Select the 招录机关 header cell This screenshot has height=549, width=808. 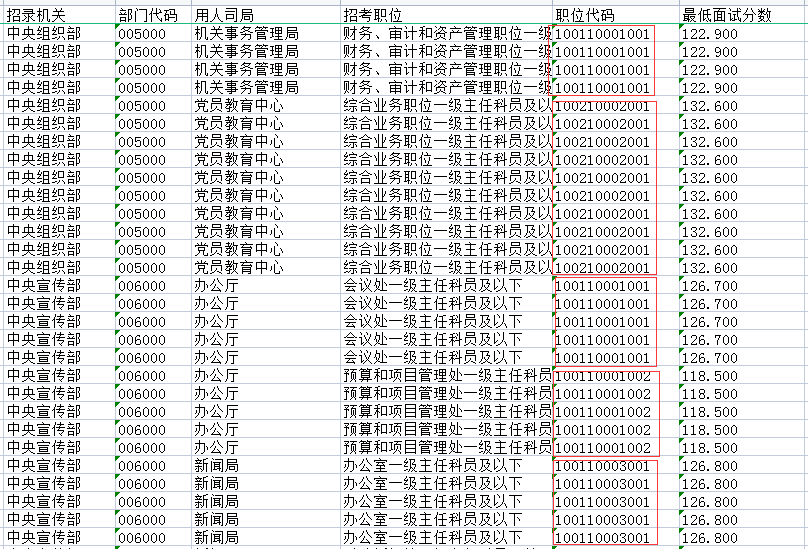[x=59, y=15]
